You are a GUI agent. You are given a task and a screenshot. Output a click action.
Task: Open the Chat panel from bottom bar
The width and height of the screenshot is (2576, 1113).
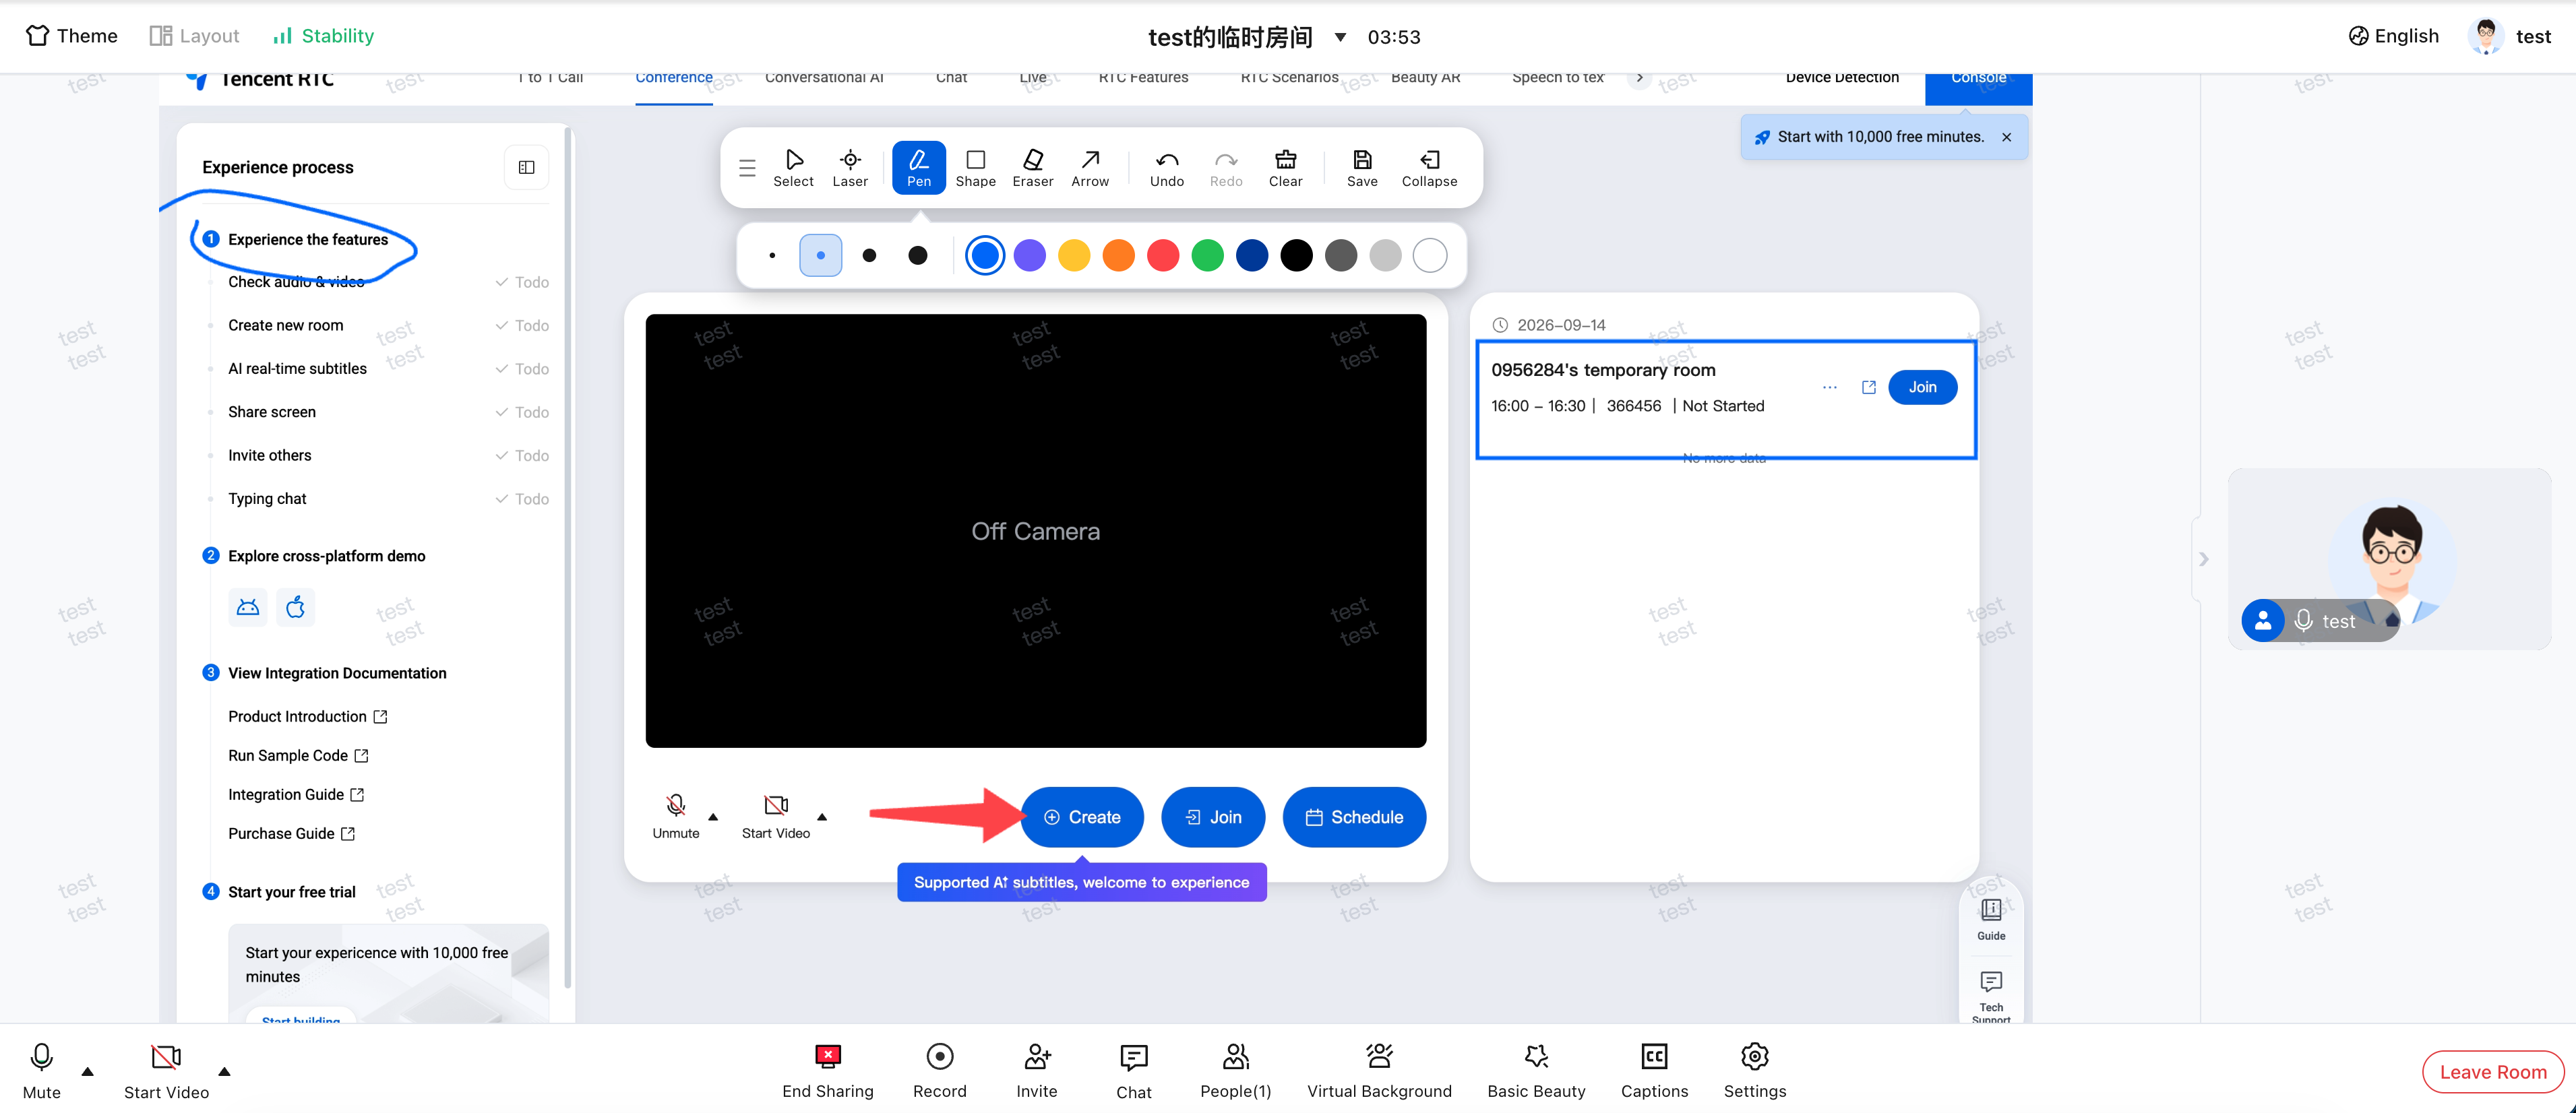1133,1070
